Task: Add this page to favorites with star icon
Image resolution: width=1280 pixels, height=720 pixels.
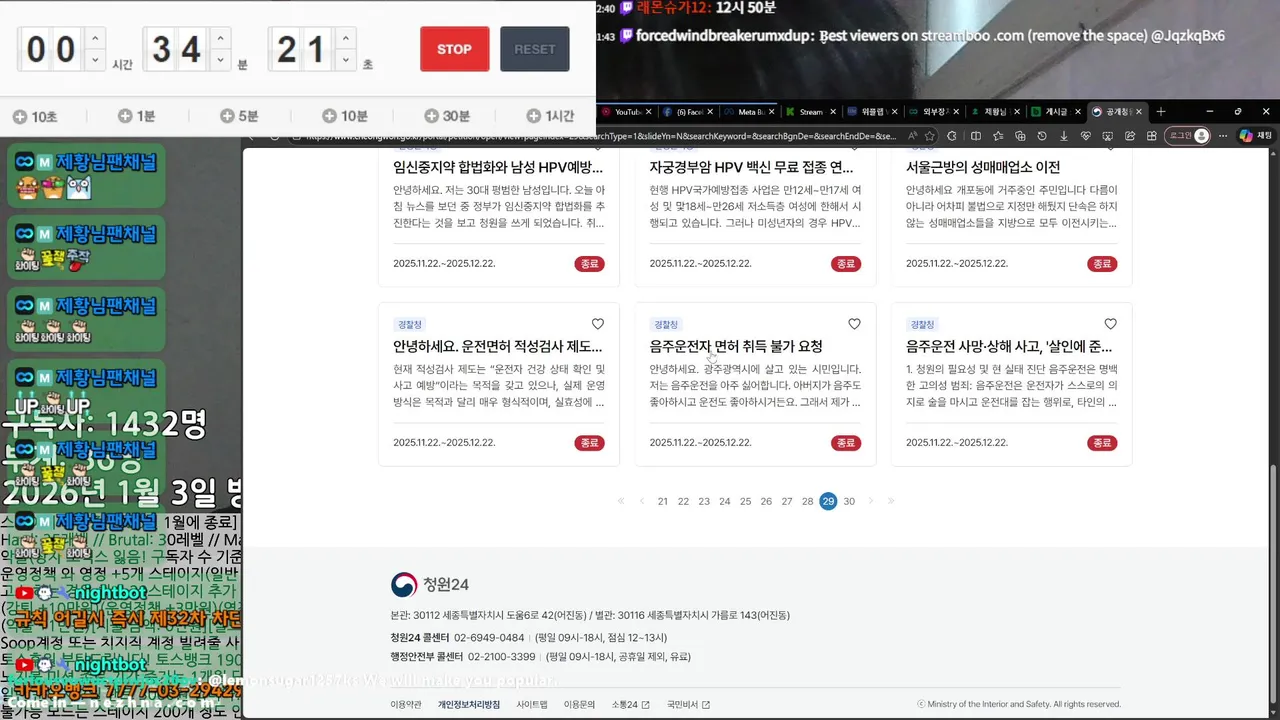Action: [x=929, y=136]
